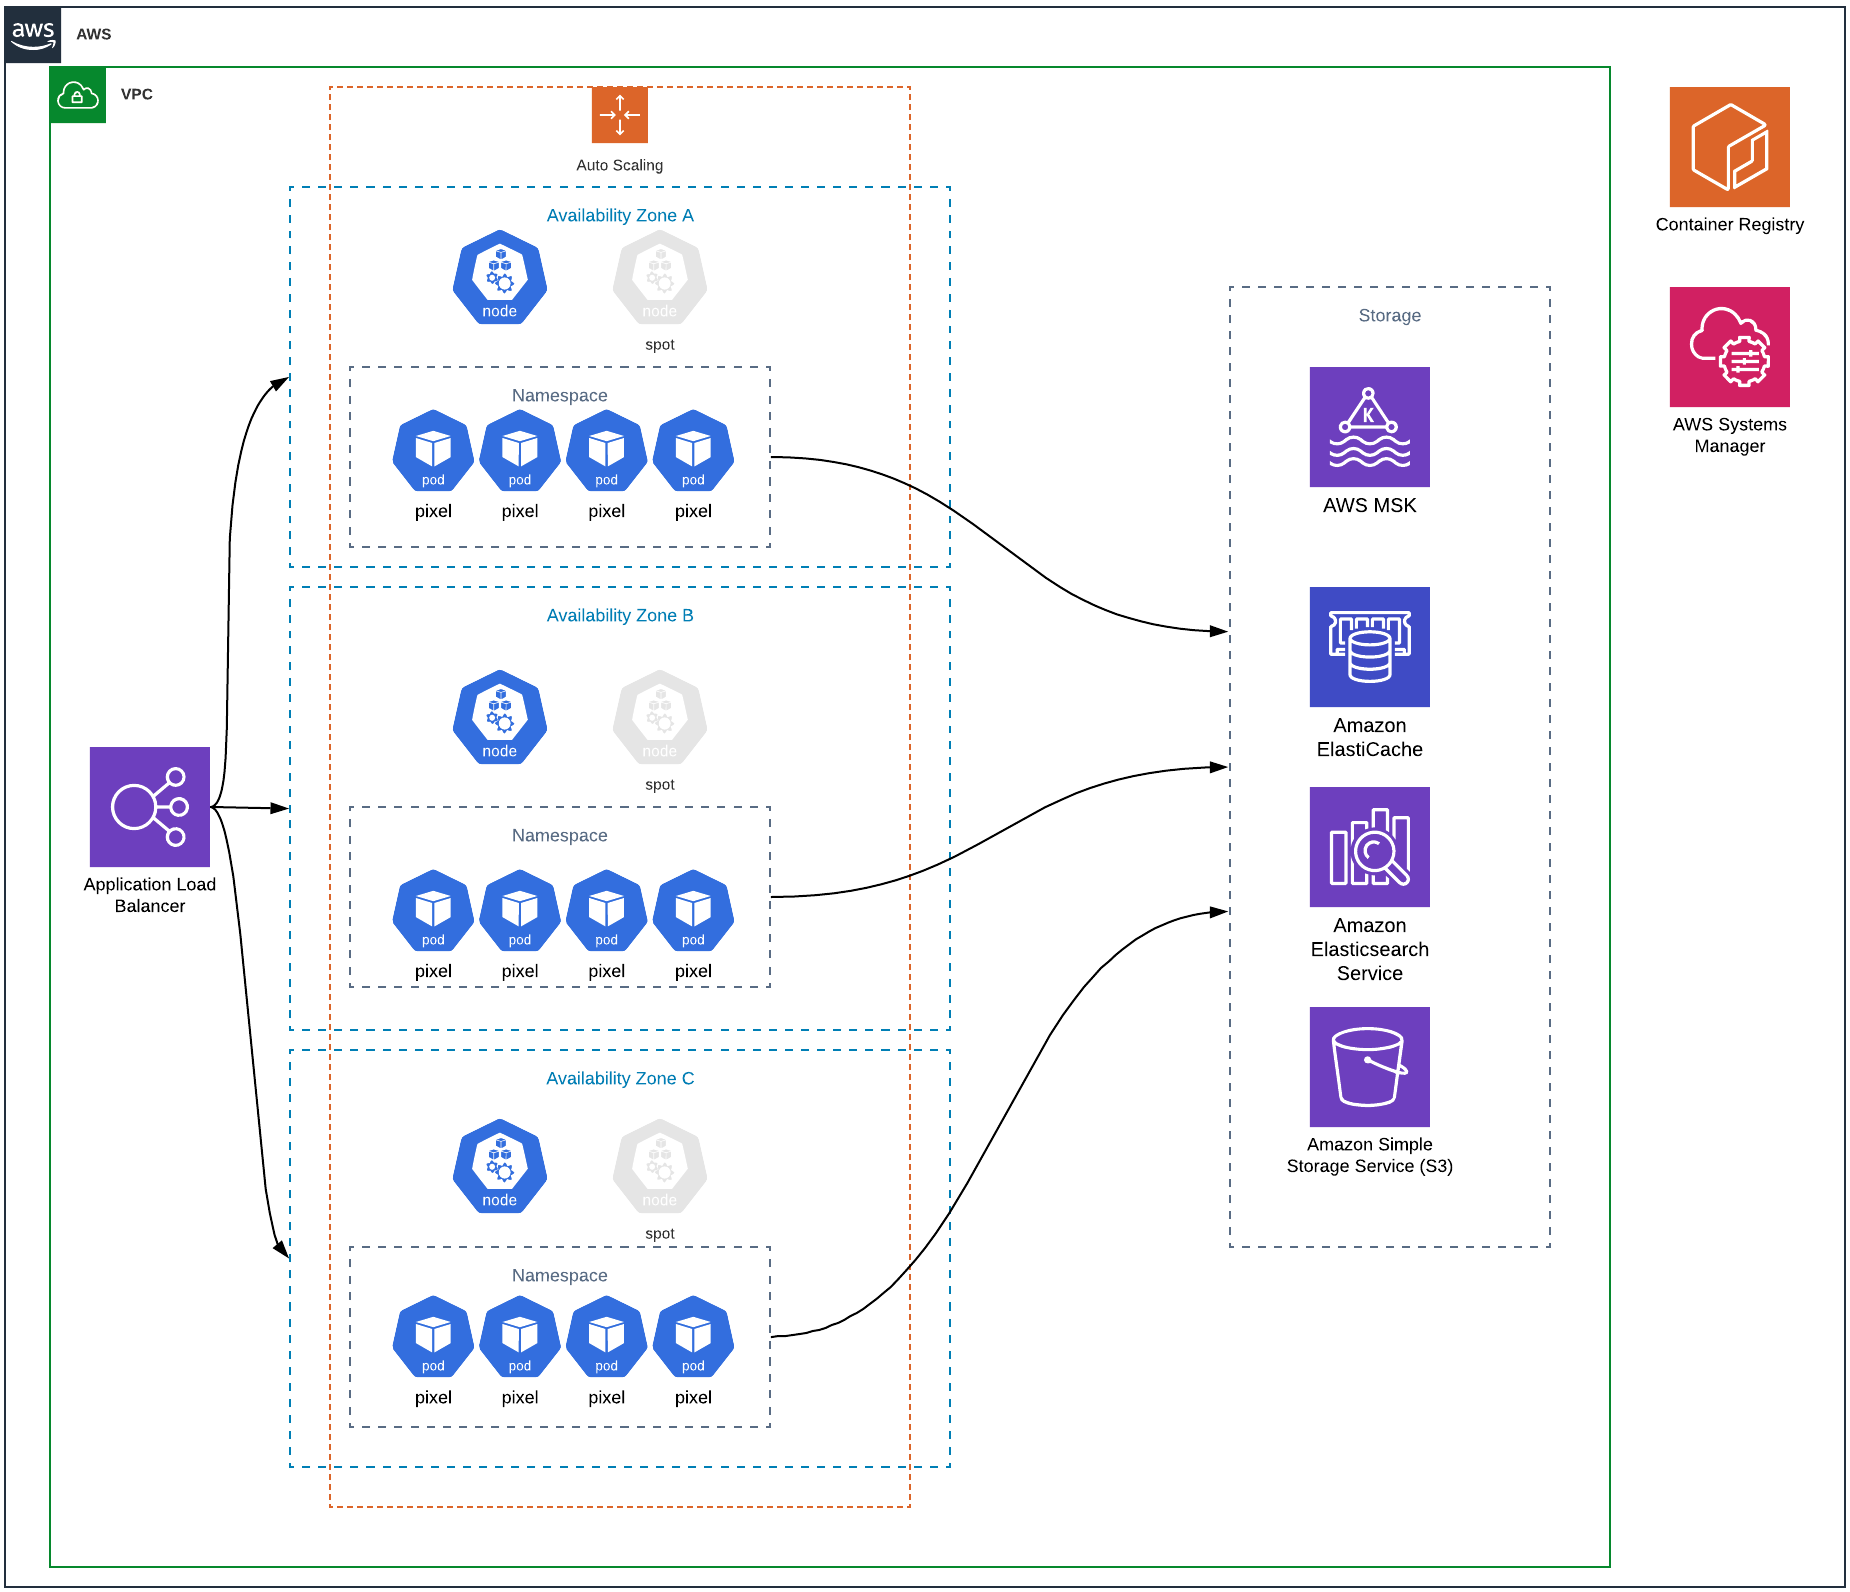Image resolution: width=1850 pixels, height=1592 pixels.
Task: Select the spot label in Zone B
Action: [660, 784]
